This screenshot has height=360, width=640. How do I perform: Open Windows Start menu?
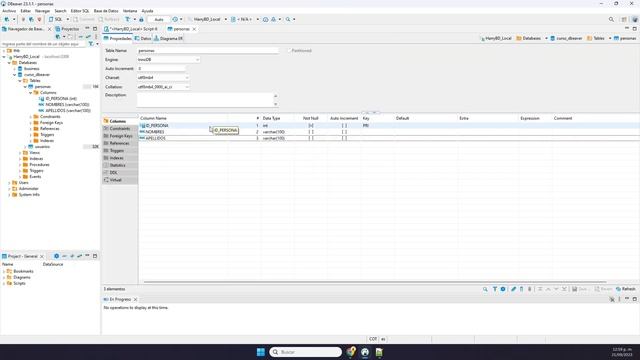tap(261, 352)
